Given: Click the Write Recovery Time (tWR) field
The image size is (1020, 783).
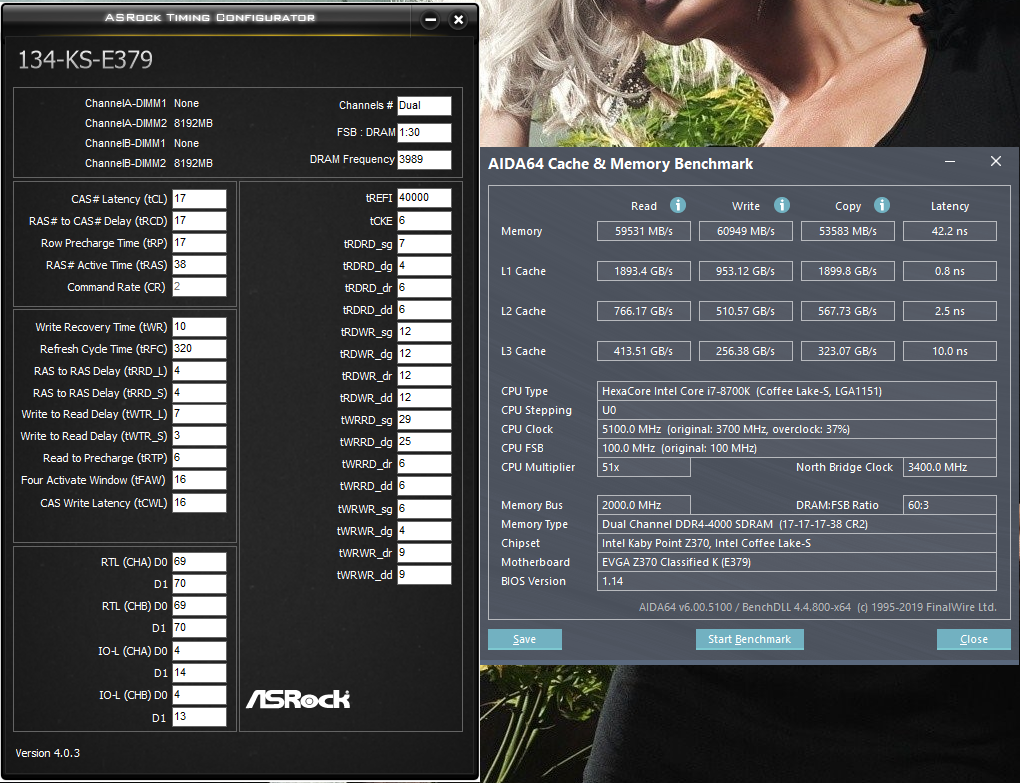Looking at the screenshot, I should click(x=199, y=327).
